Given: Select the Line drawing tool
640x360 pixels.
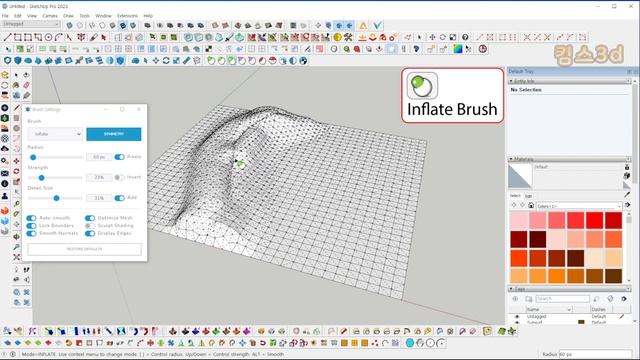Looking at the screenshot, I should click(7, 37).
